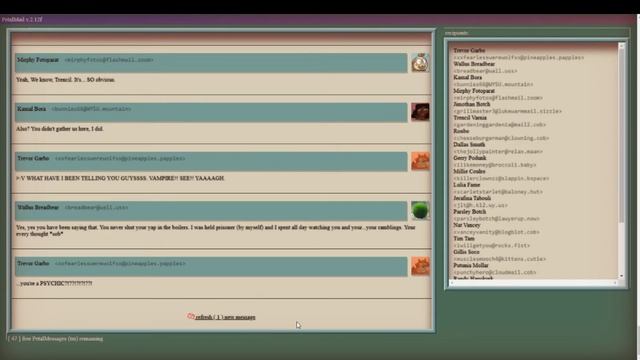Click the recipients list horizontal scrollbar
Image resolution: width=640 pixels, height=360 pixels.
coord(533,282)
